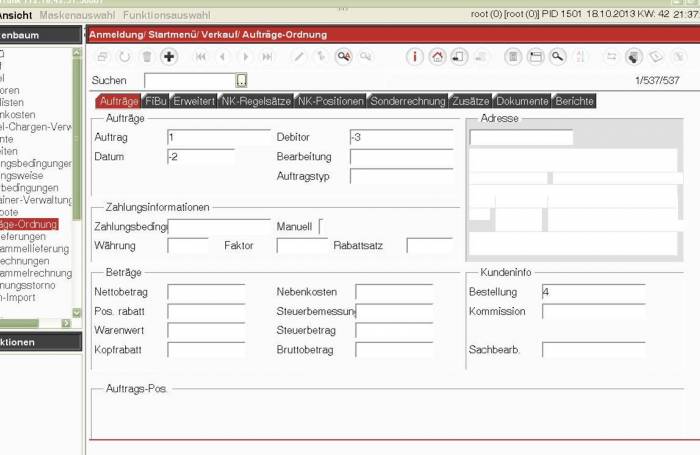Click the plus icon to add a record
The height and width of the screenshot is (455, 700).
[x=169, y=57]
